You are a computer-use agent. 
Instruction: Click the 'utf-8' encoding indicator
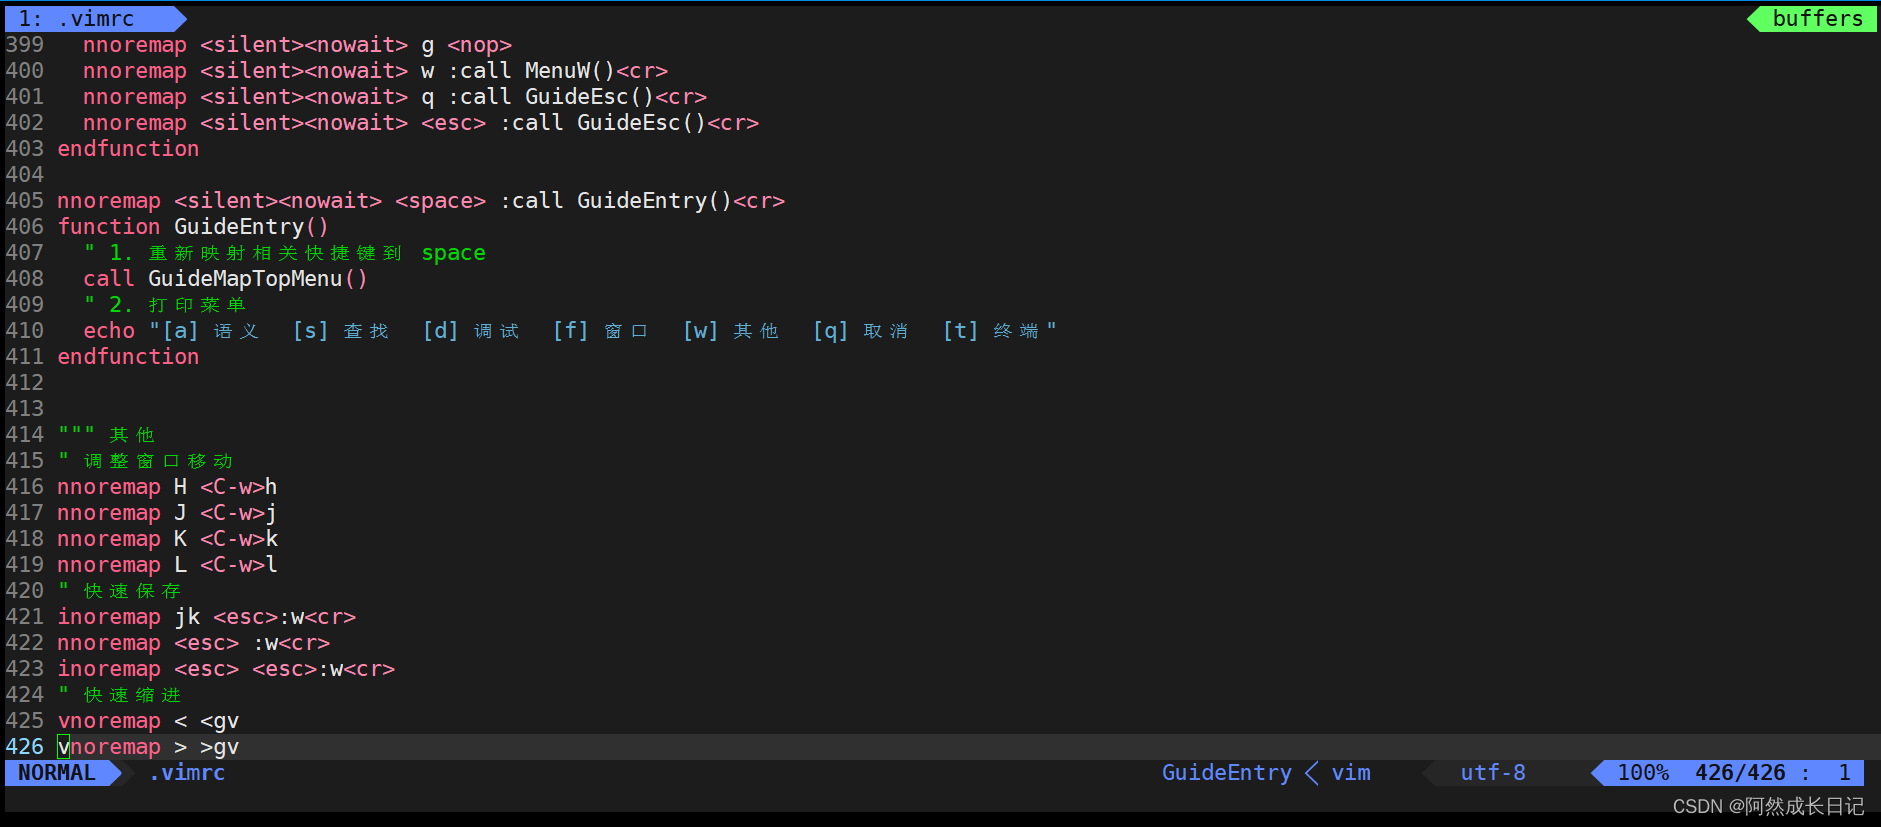1493,773
